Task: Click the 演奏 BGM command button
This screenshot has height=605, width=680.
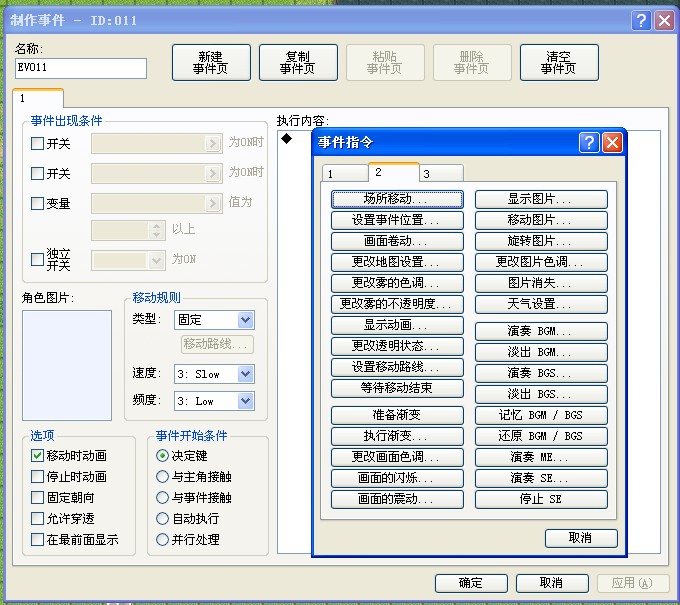Action: pos(541,331)
